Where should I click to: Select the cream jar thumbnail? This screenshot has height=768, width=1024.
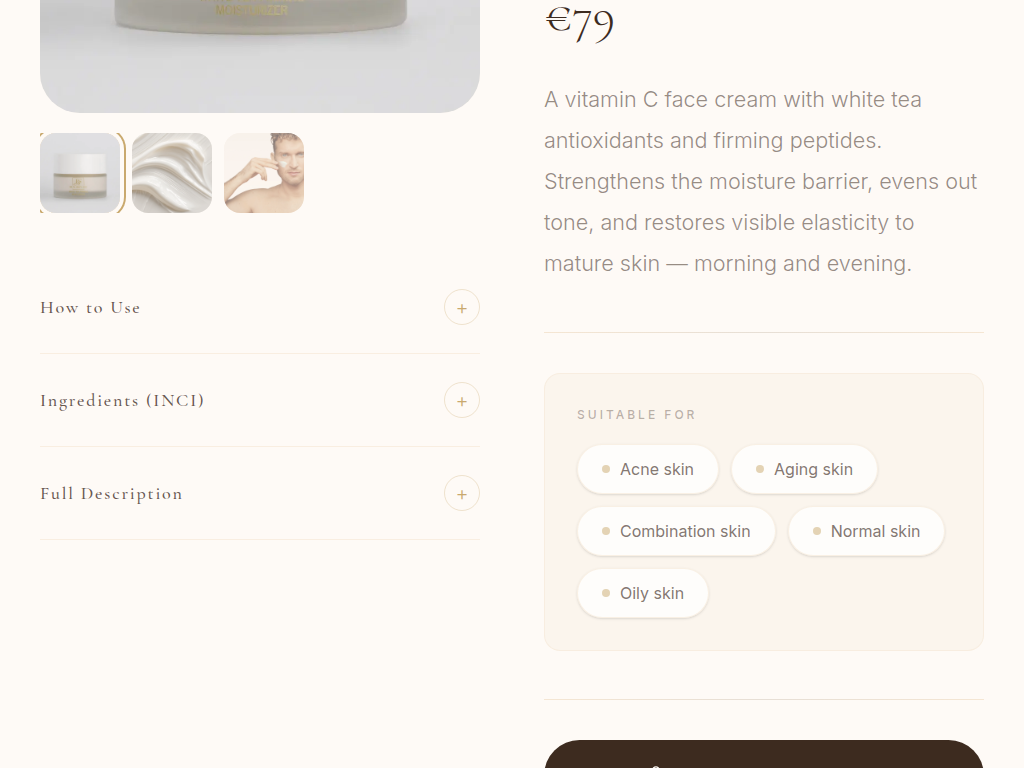pos(80,173)
